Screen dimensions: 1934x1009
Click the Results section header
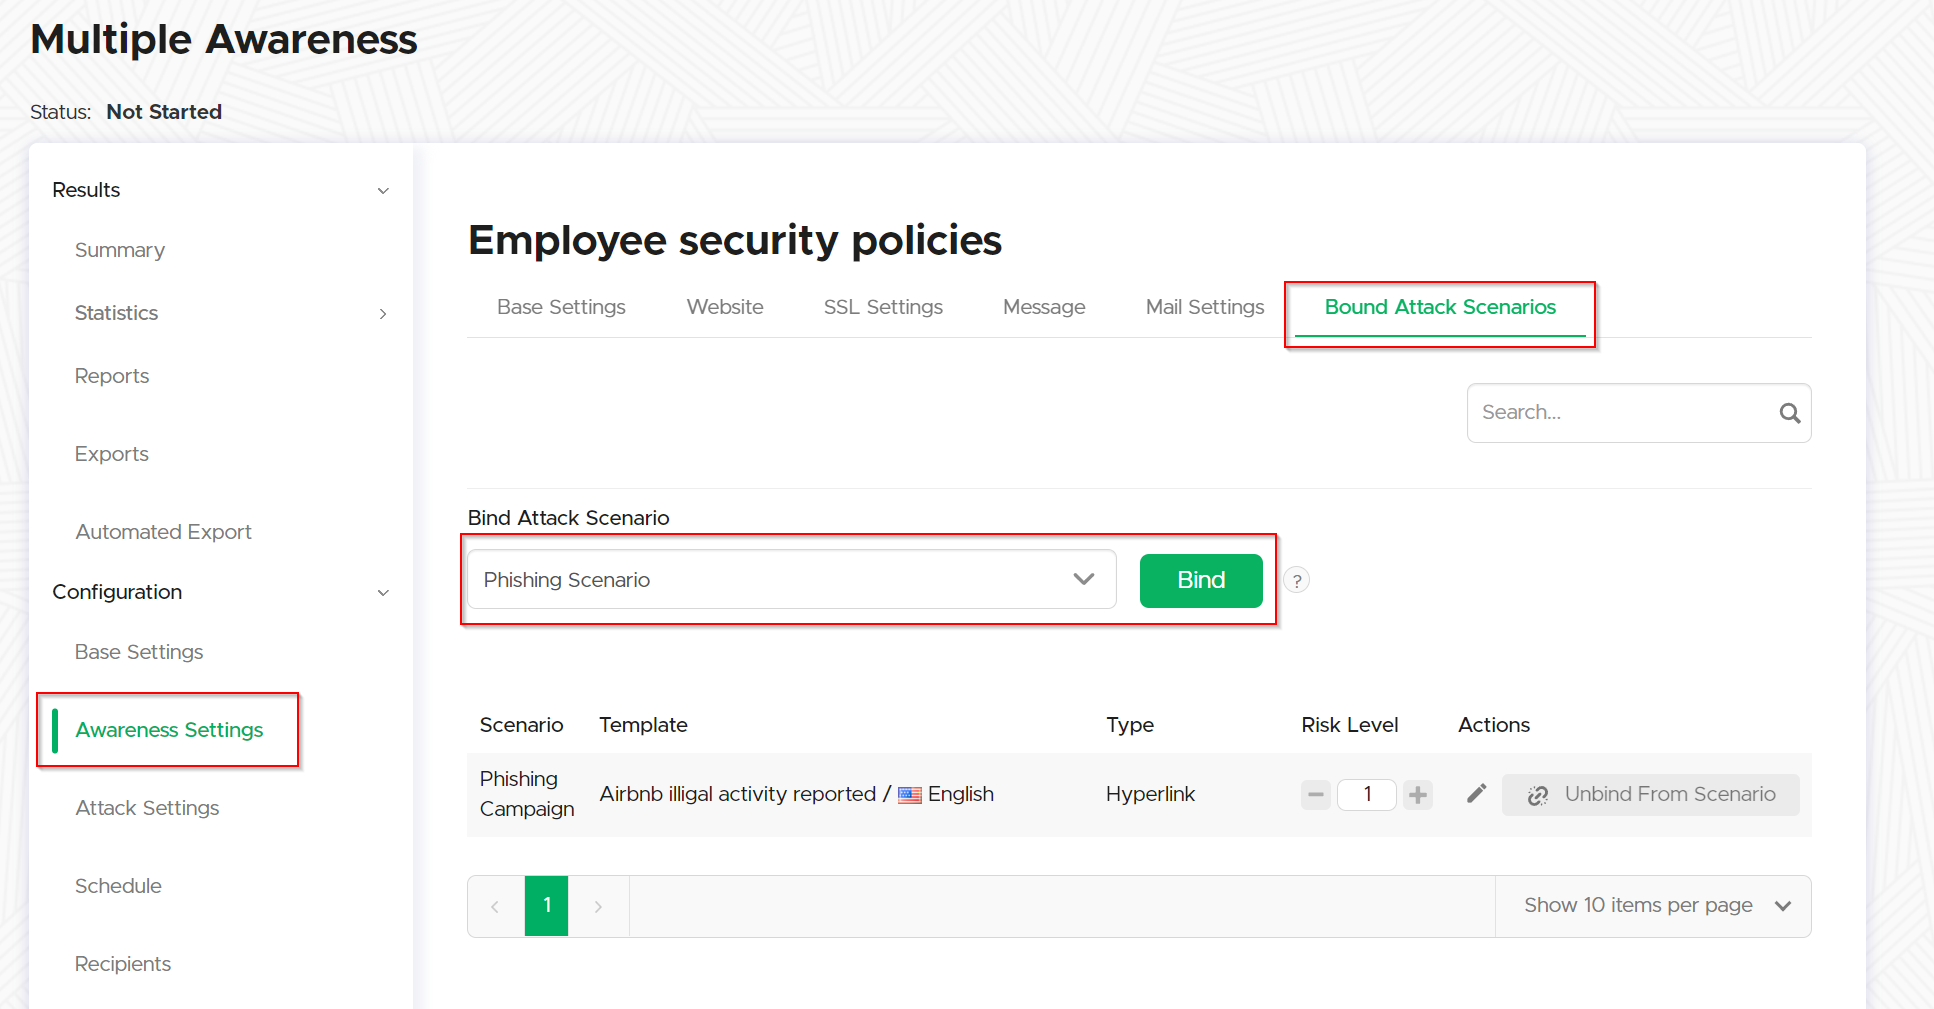86,190
